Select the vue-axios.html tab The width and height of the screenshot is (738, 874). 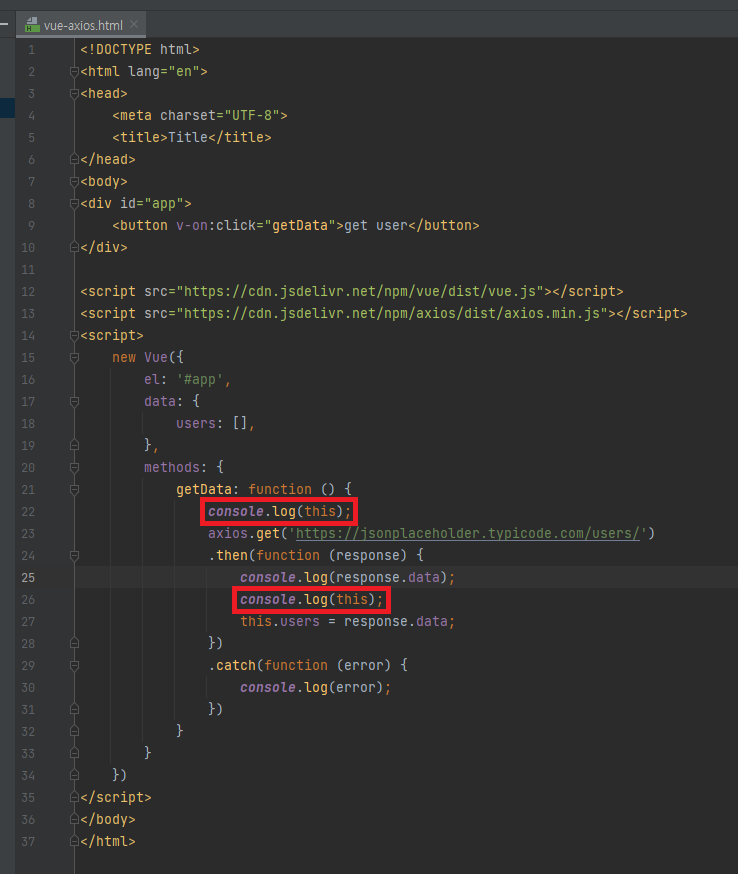pyautogui.click(x=84, y=25)
